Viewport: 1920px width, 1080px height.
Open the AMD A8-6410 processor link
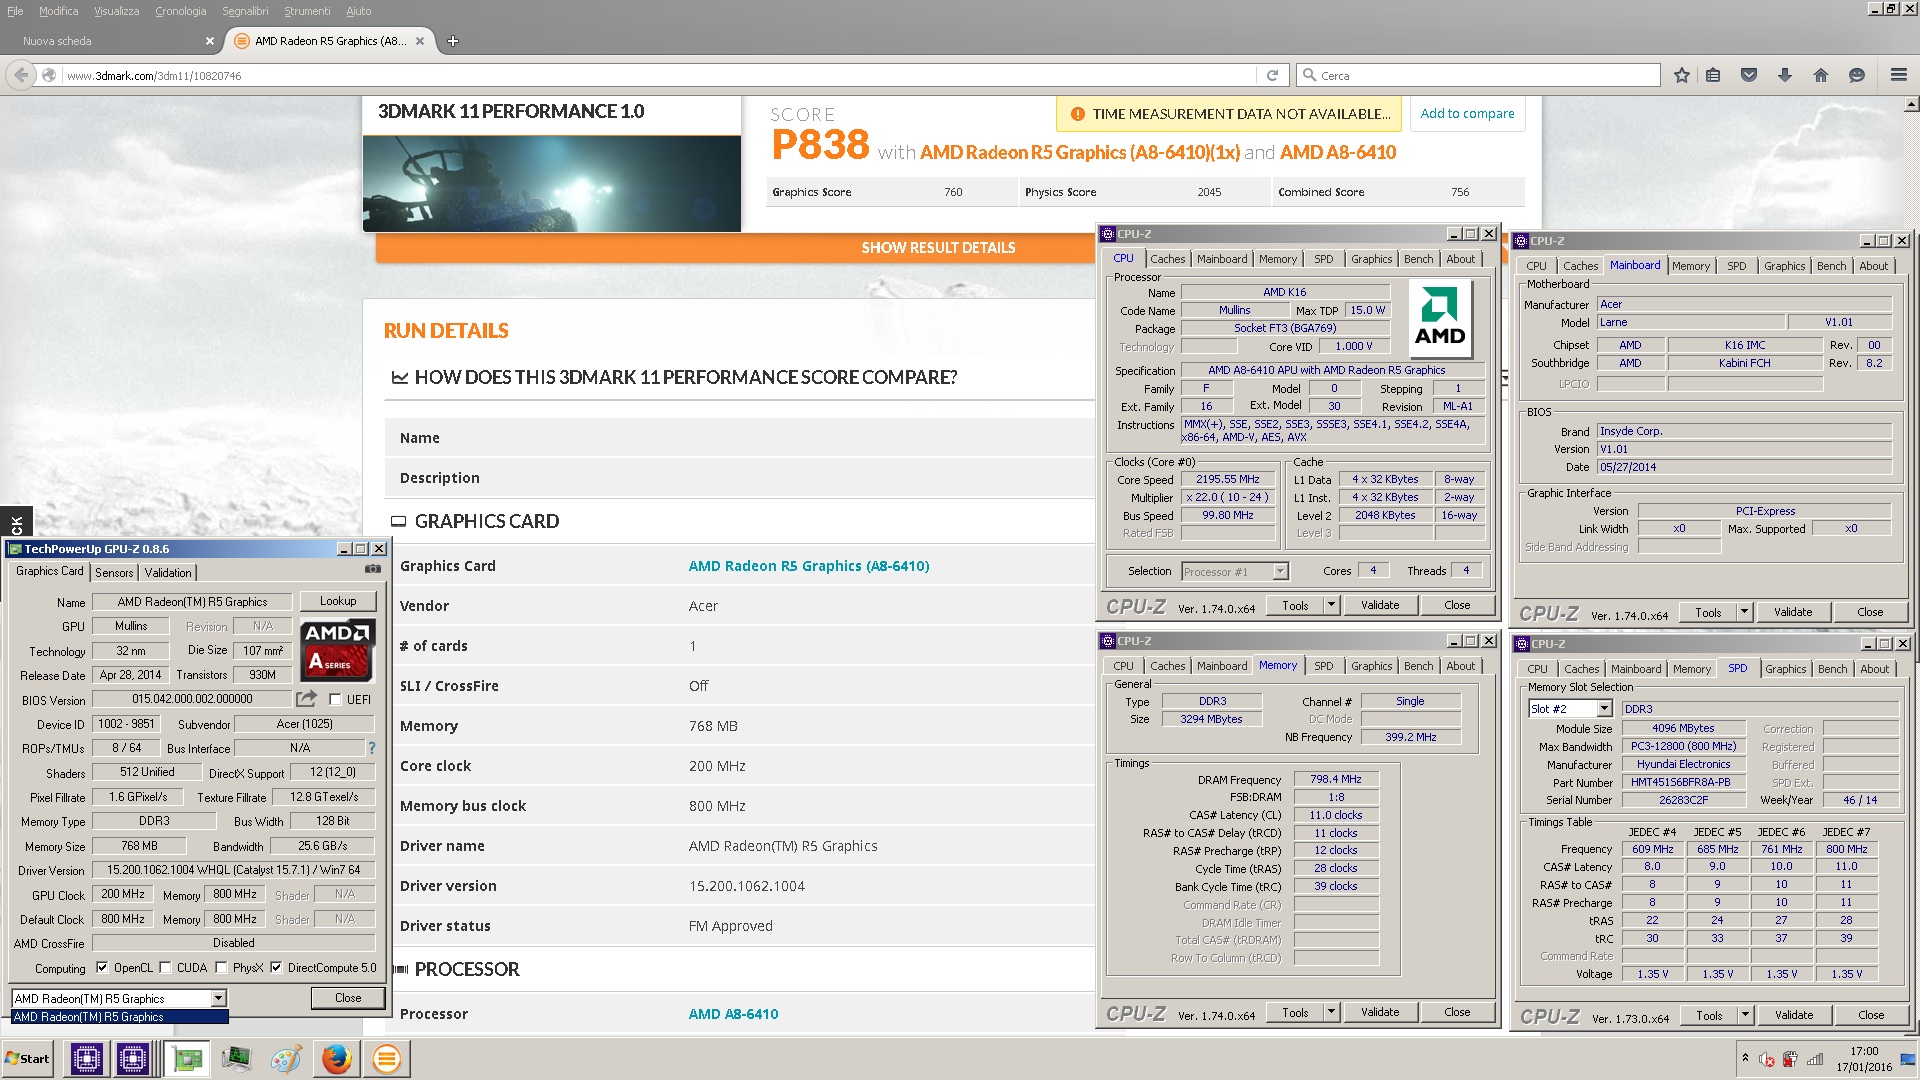click(x=733, y=1014)
